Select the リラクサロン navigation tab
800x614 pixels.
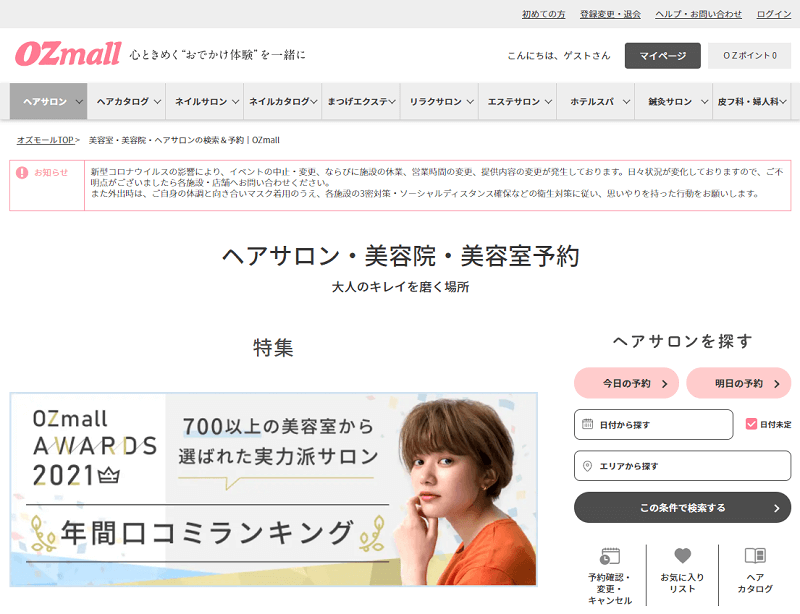click(439, 102)
